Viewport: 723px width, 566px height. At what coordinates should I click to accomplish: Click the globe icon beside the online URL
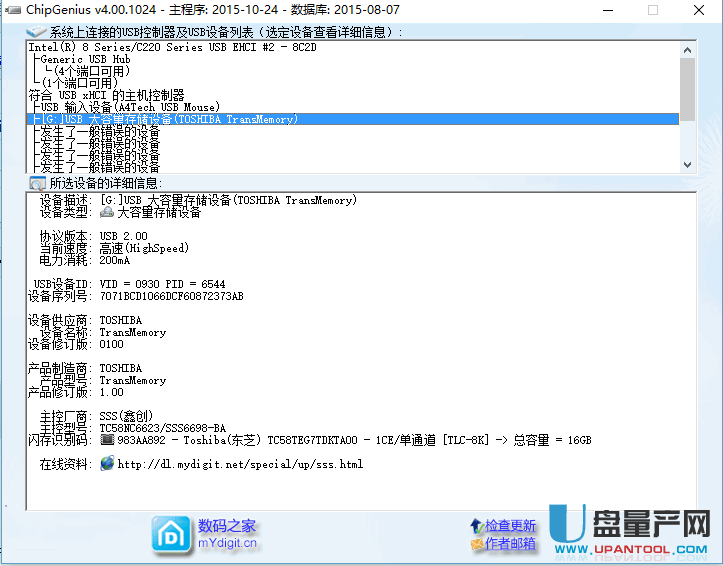[x=107, y=464]
